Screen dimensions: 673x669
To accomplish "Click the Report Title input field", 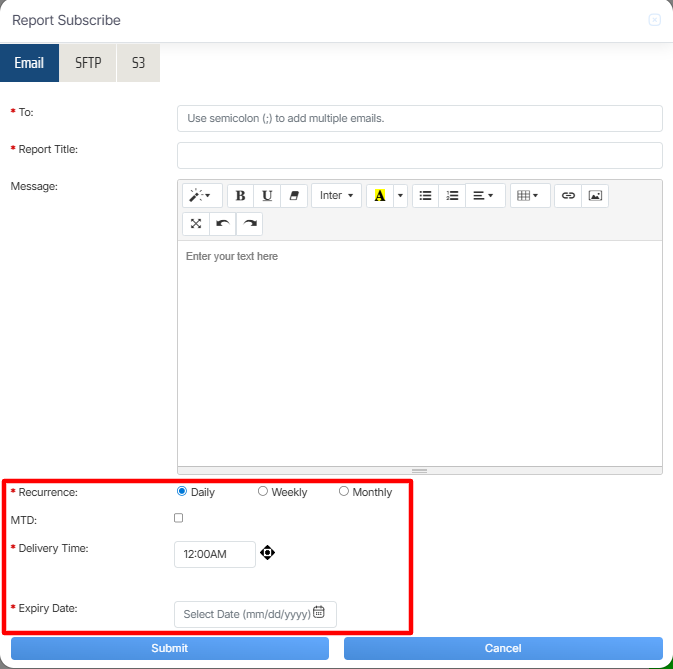I will (x=419, y=155).
